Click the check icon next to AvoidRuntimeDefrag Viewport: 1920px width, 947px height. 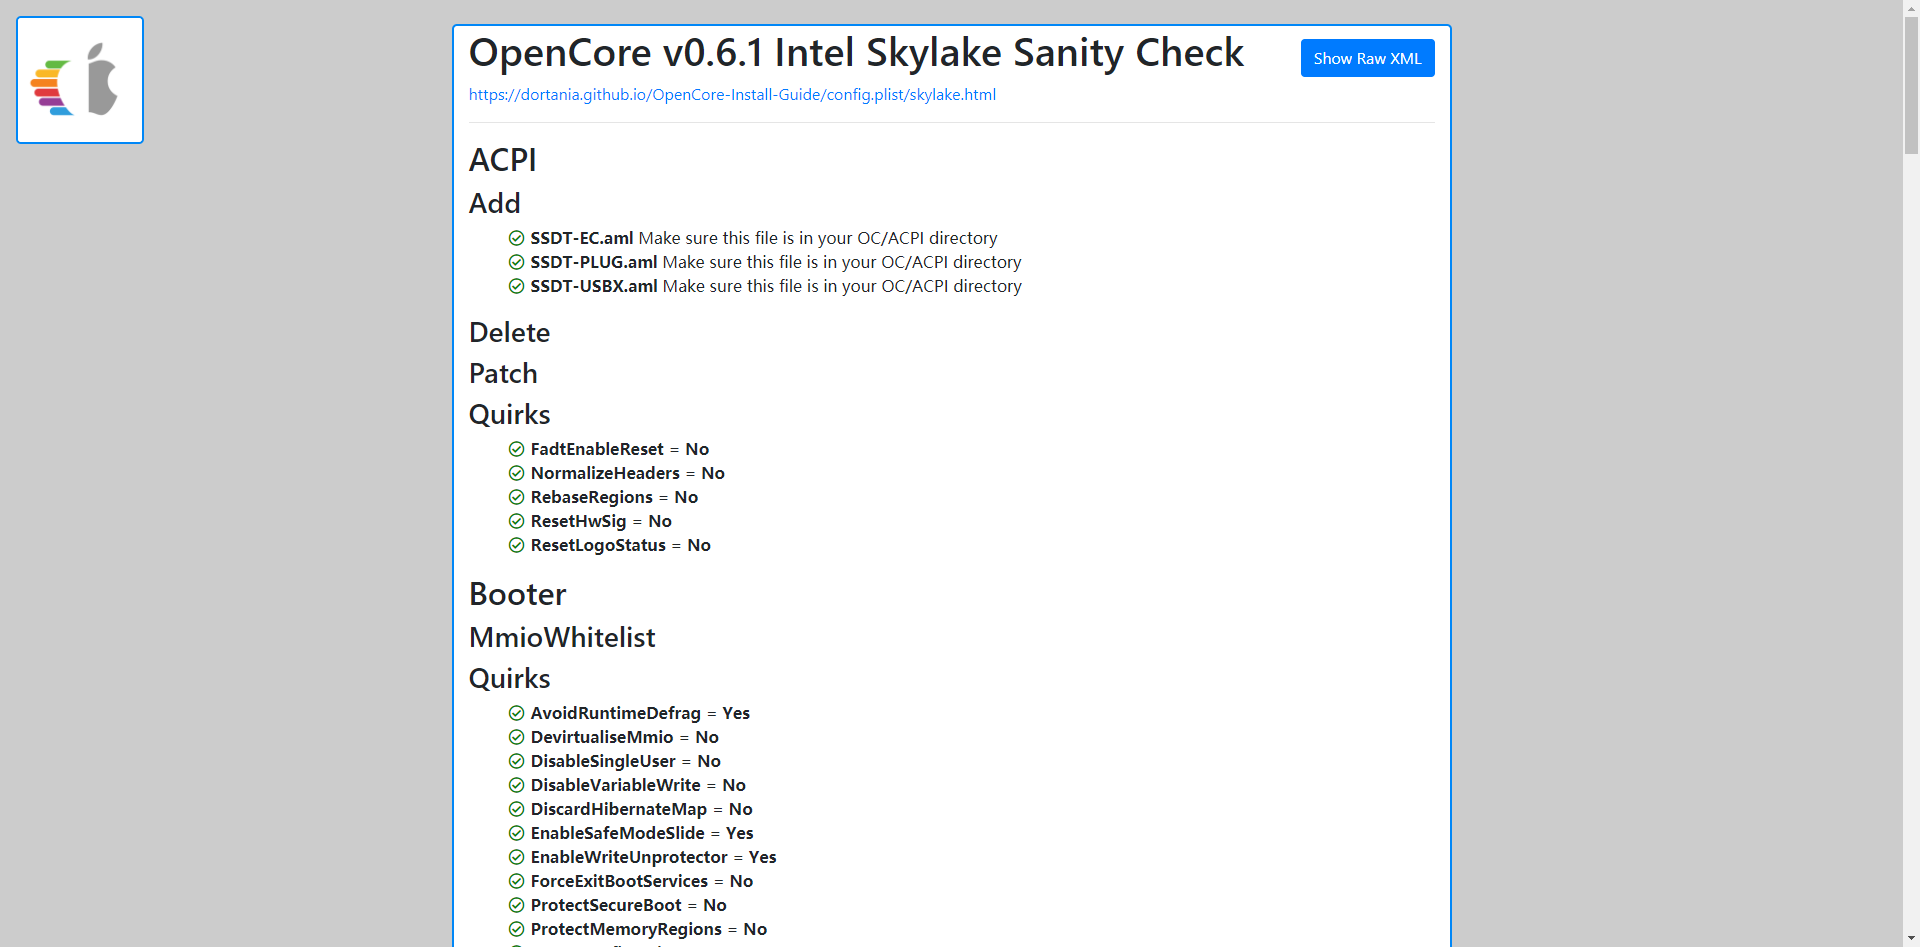516,713
